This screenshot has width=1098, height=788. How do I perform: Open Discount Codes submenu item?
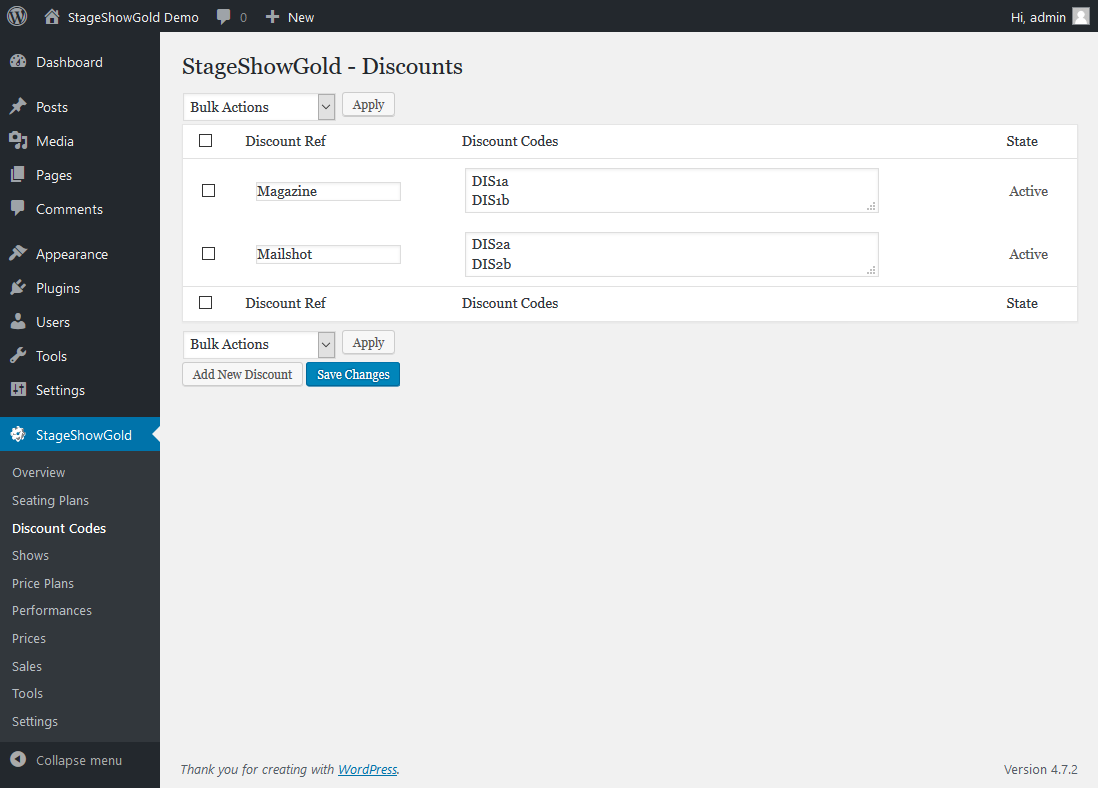[x=59, y=529]
